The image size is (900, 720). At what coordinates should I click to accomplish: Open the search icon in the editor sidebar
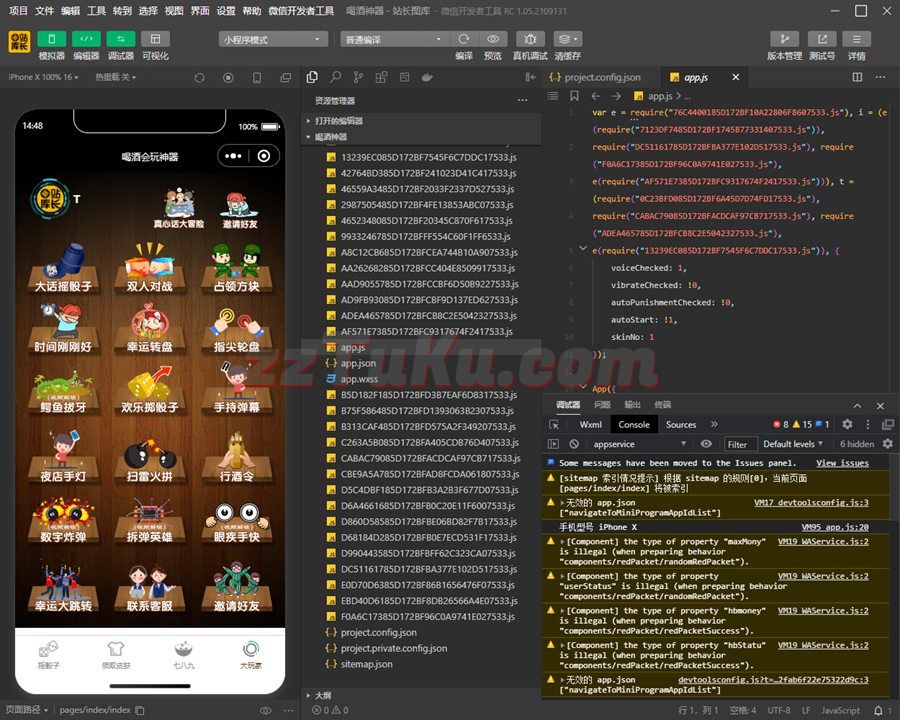(336, 77)
